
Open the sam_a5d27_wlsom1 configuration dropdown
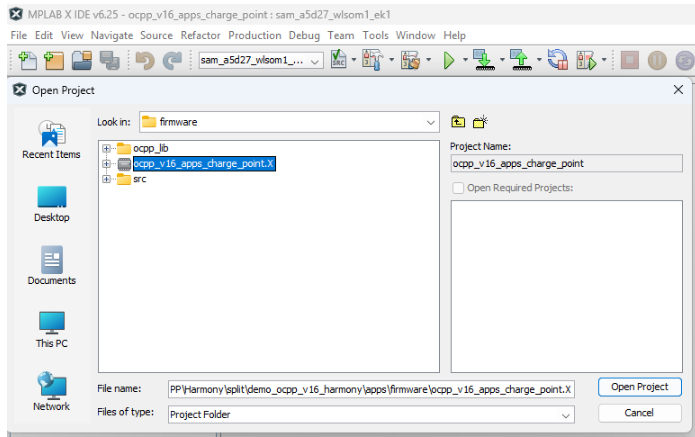click(x=261, y=61)
